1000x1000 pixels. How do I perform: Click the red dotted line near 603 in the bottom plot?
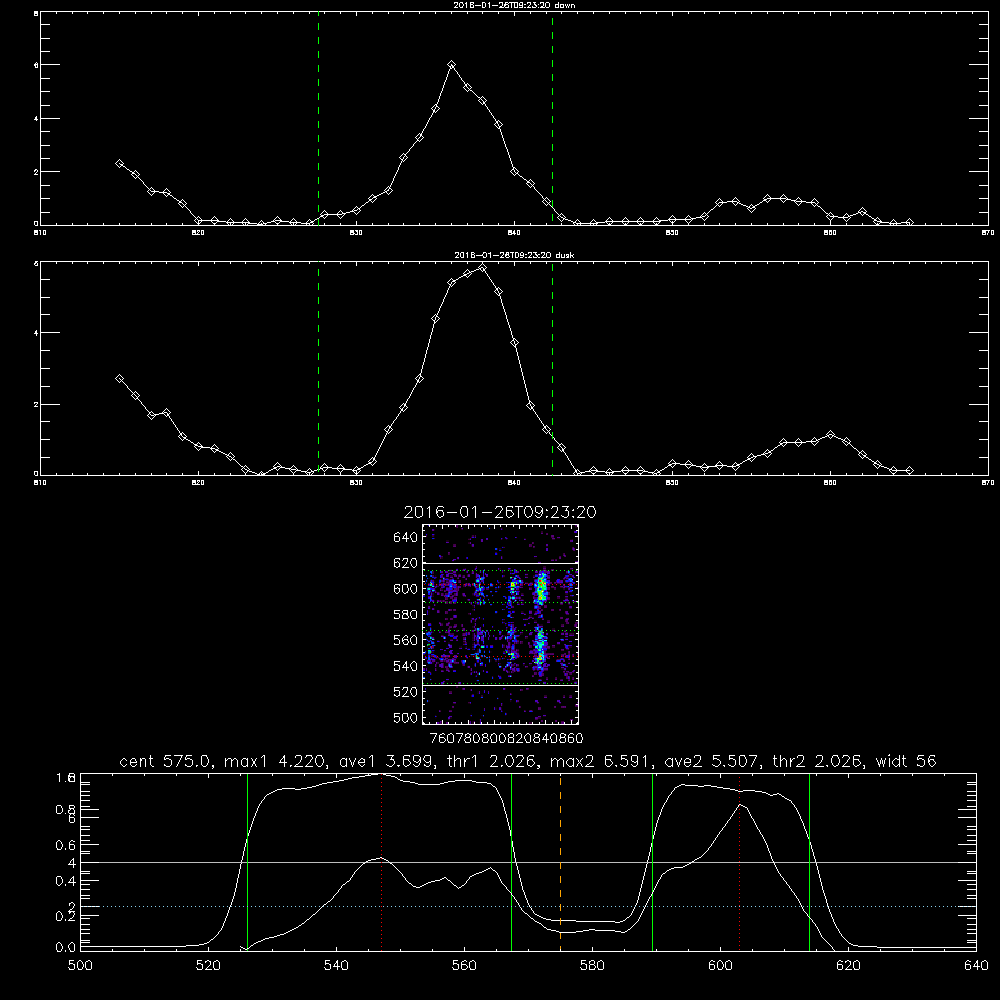click(x=740, y=861)
